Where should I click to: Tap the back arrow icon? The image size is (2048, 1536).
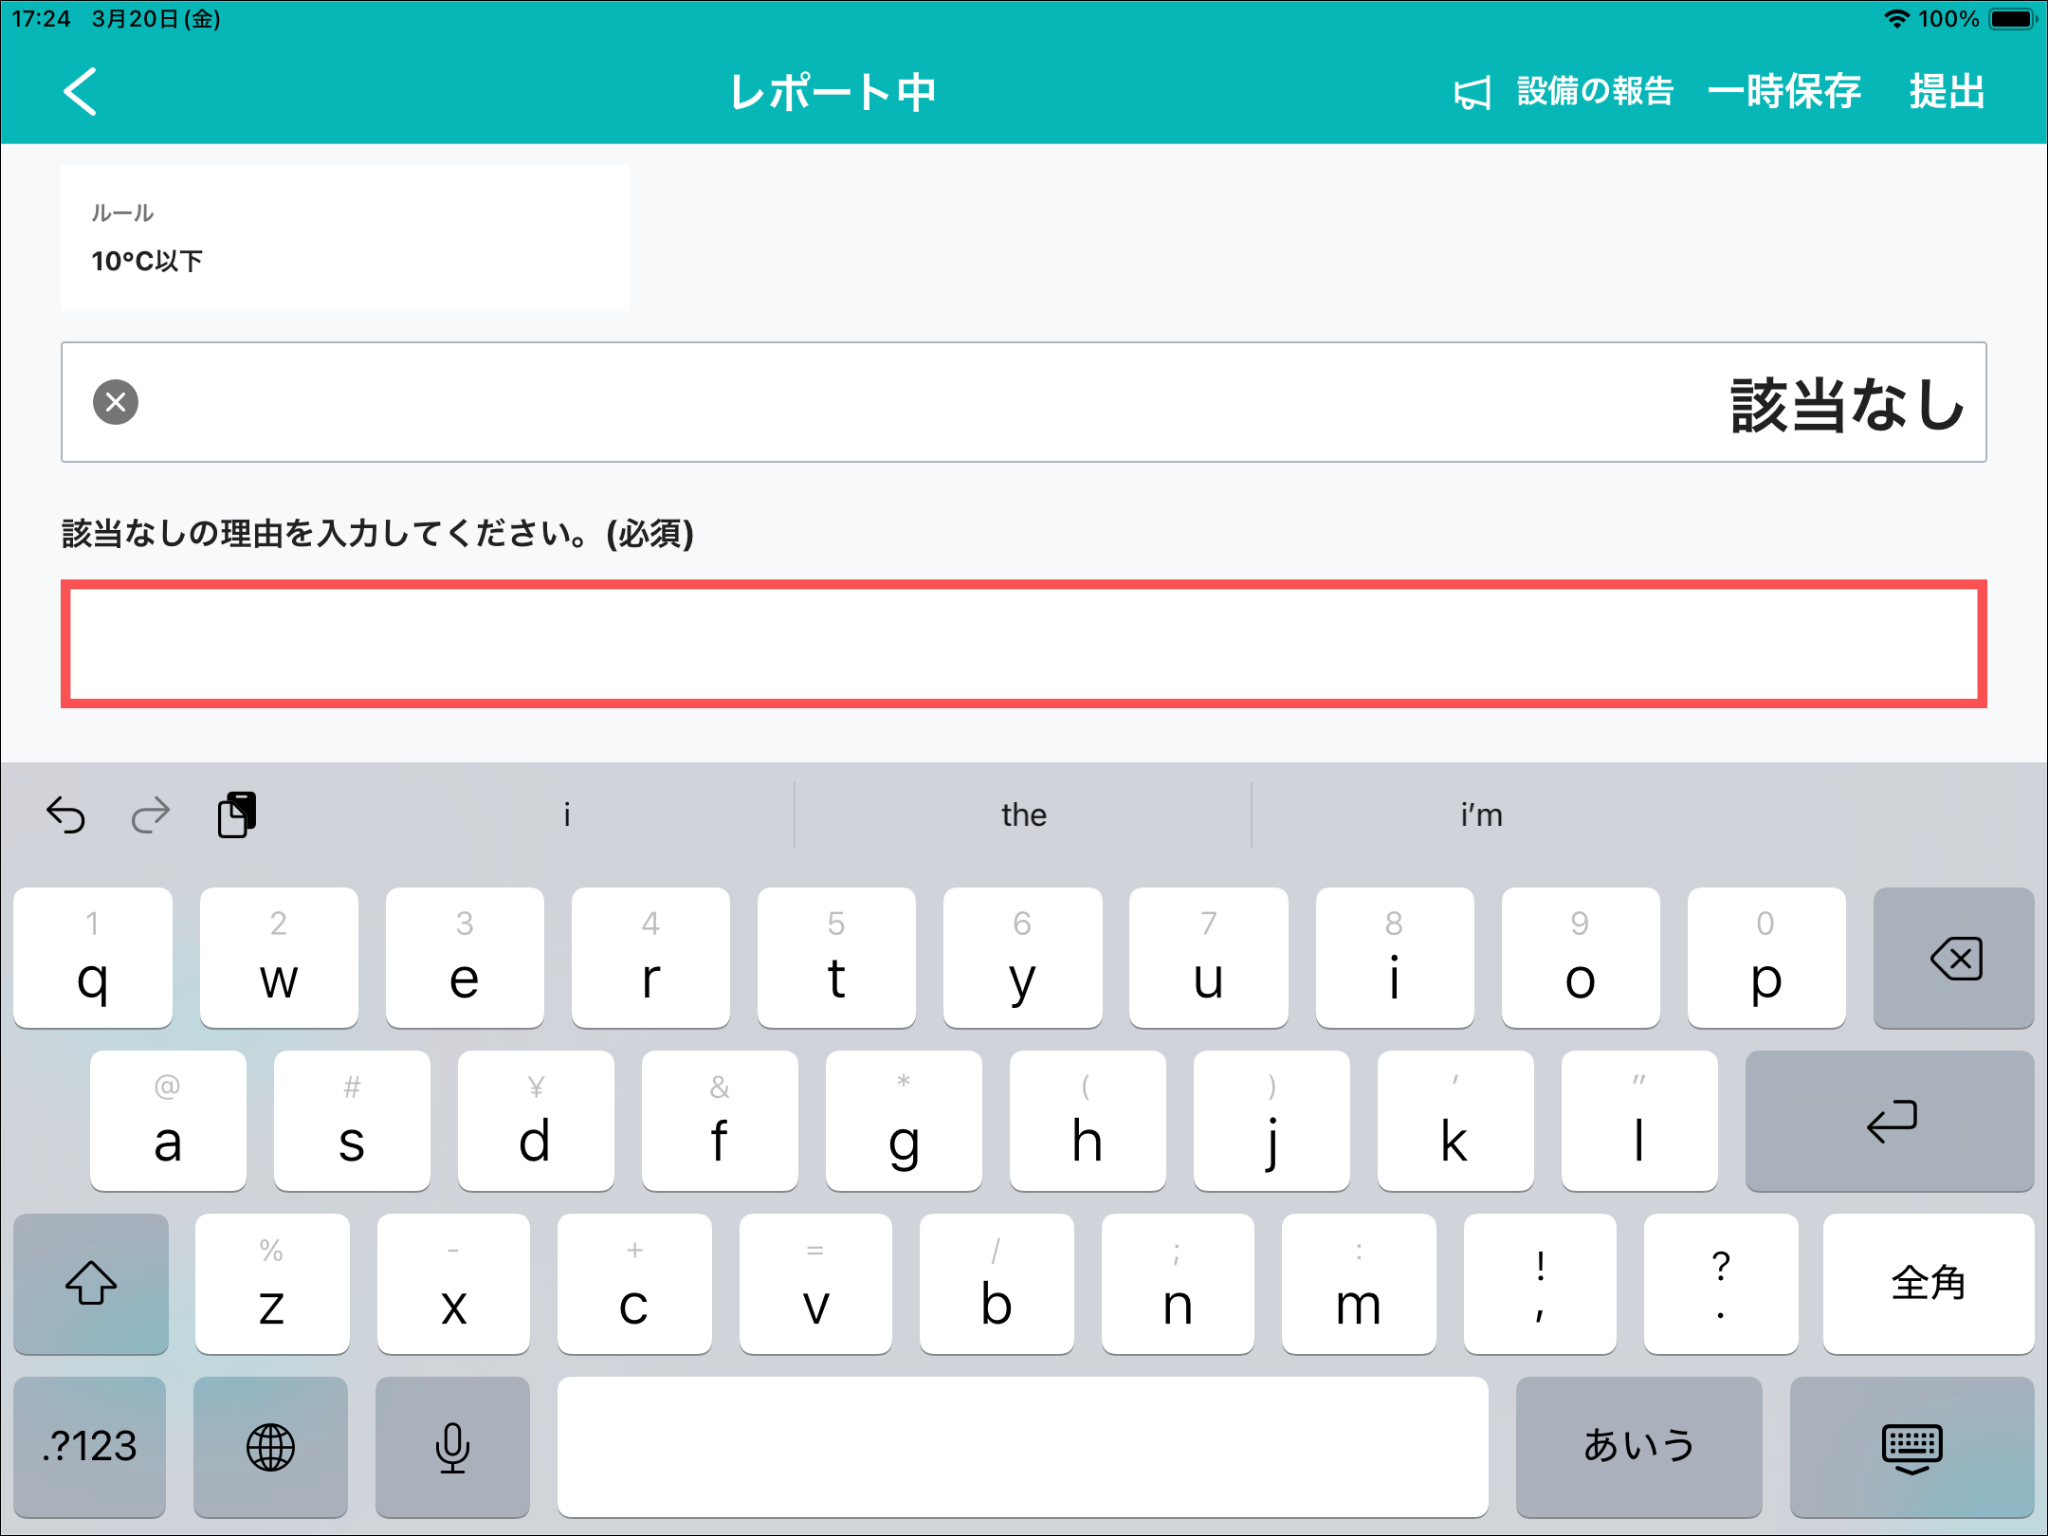(81, 92)
